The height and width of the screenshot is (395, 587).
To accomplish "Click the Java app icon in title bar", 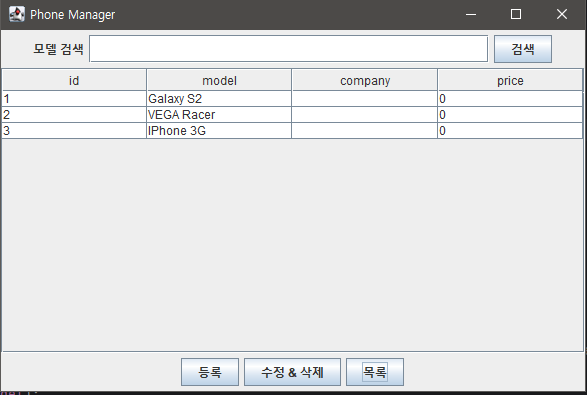I will pyautogui.click(x=17, y=14).
